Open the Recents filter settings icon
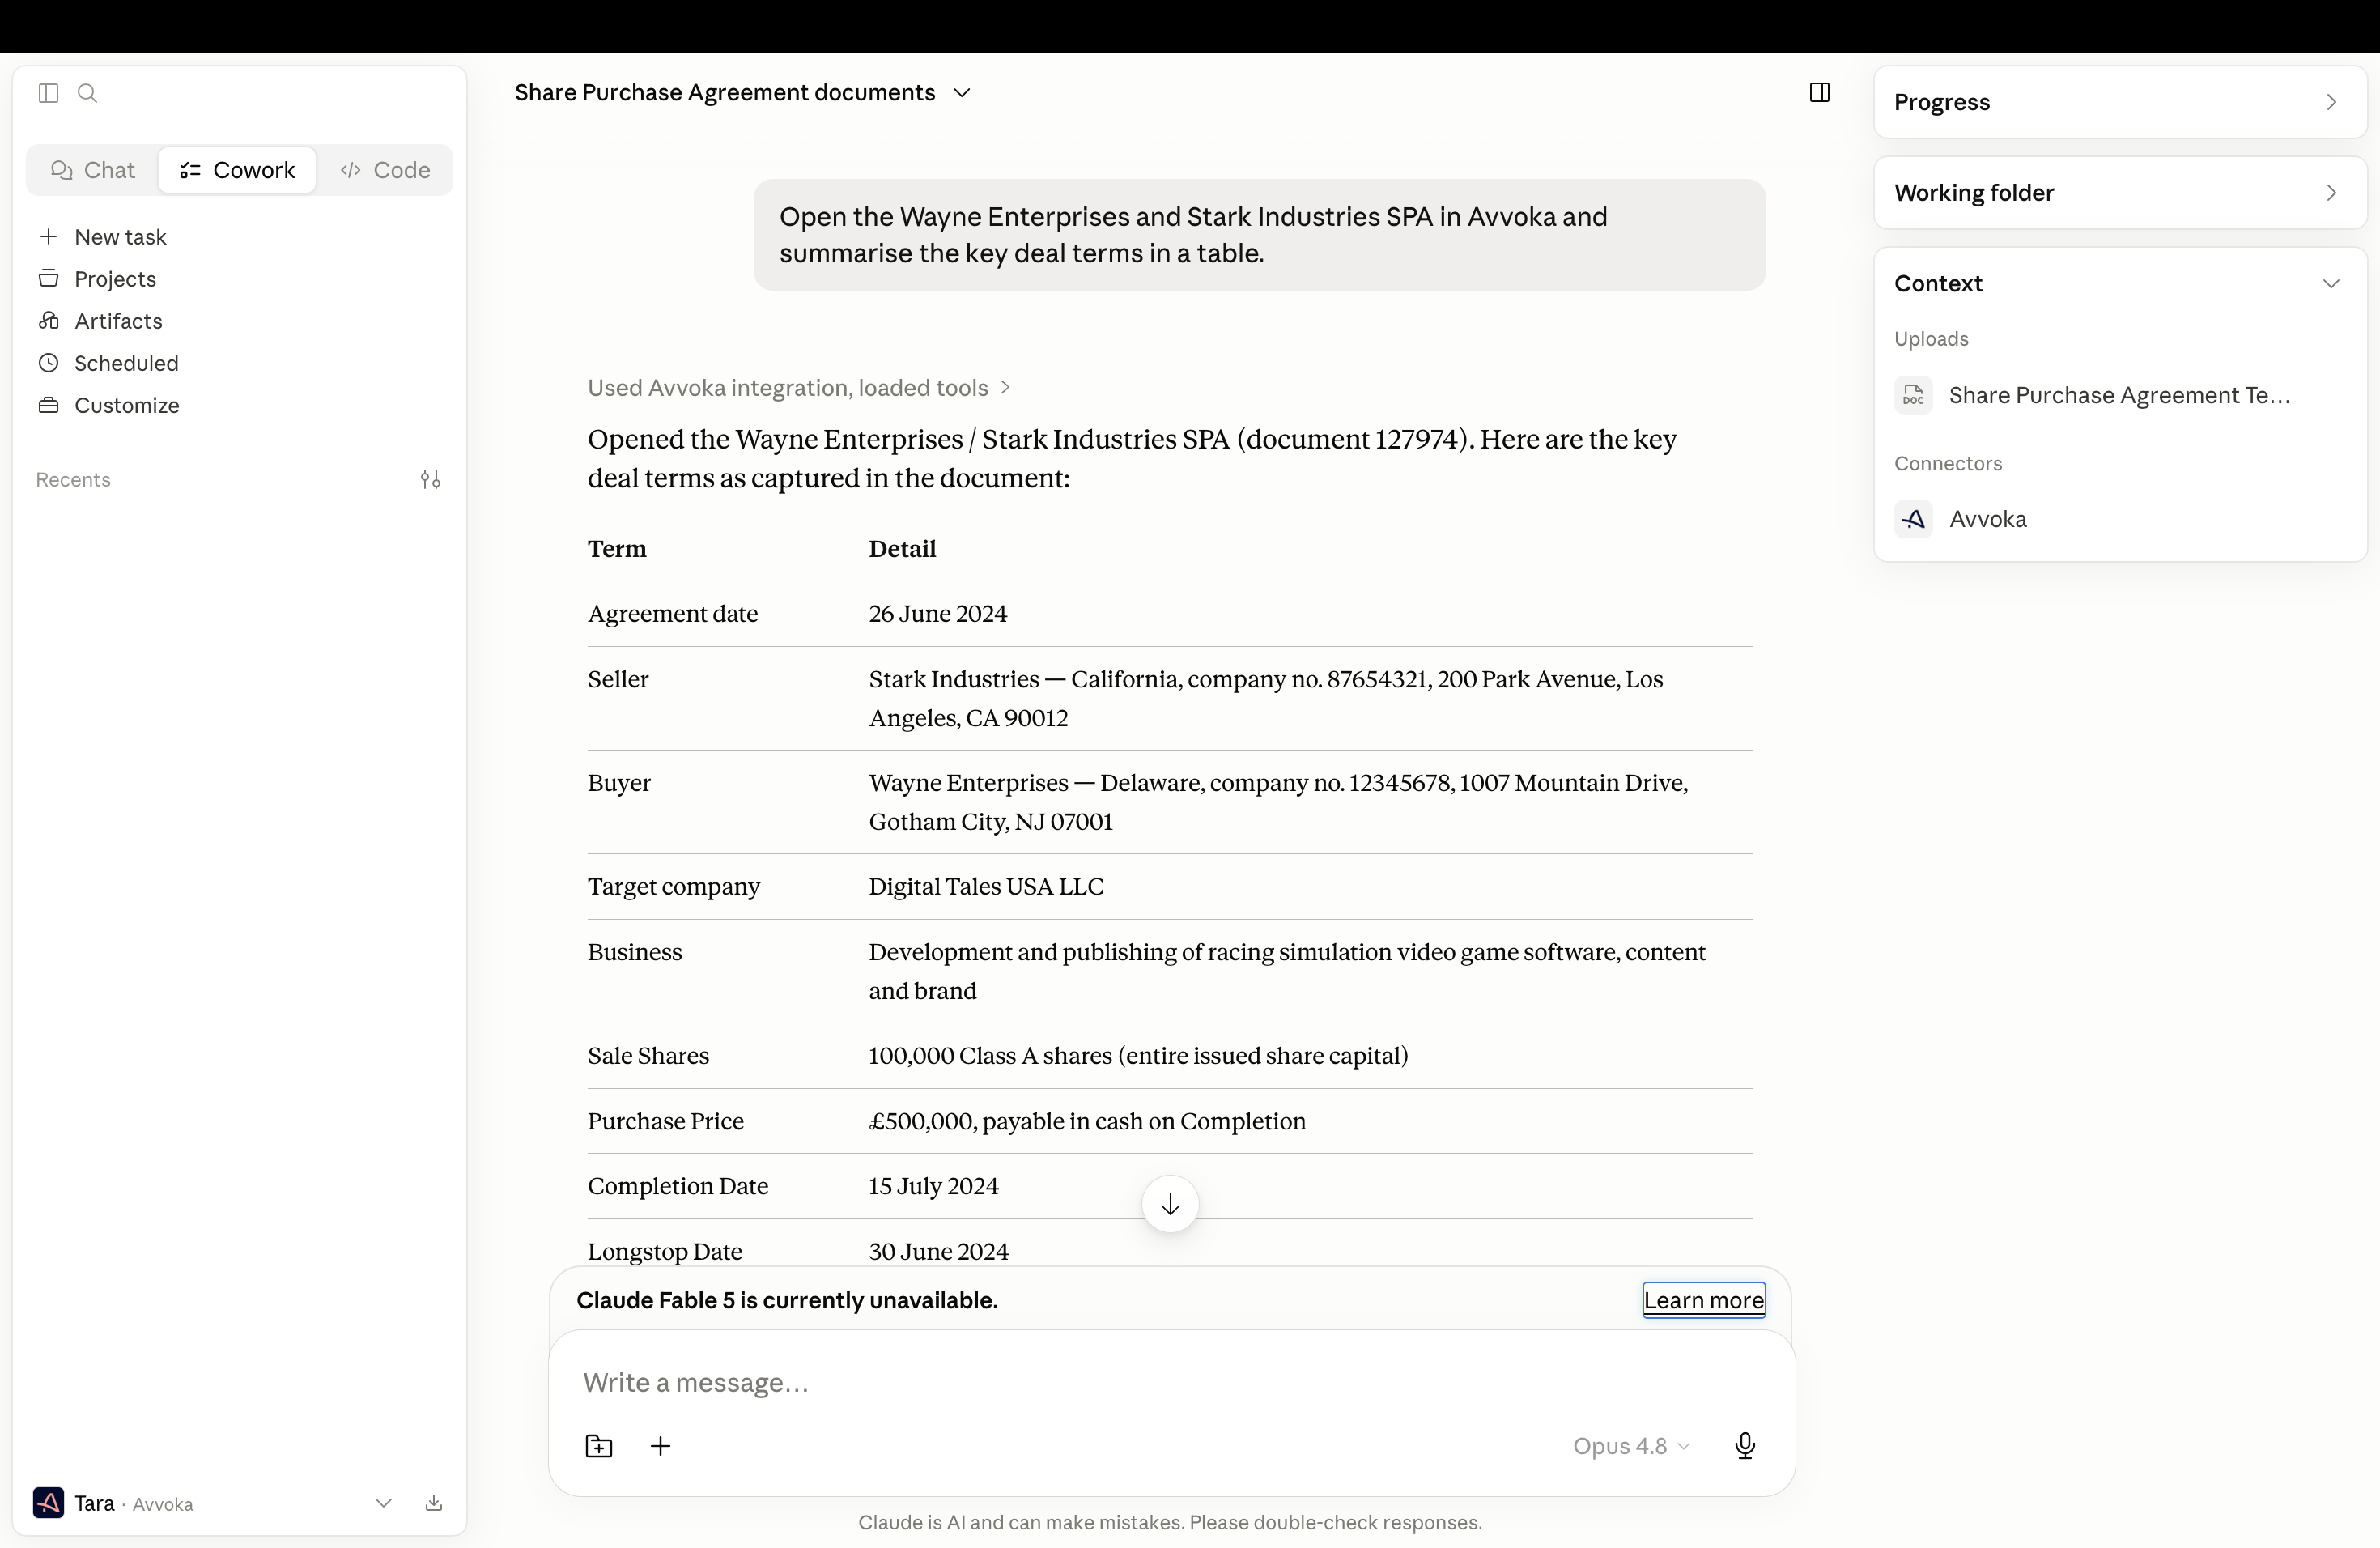 (x=430, y=480)
